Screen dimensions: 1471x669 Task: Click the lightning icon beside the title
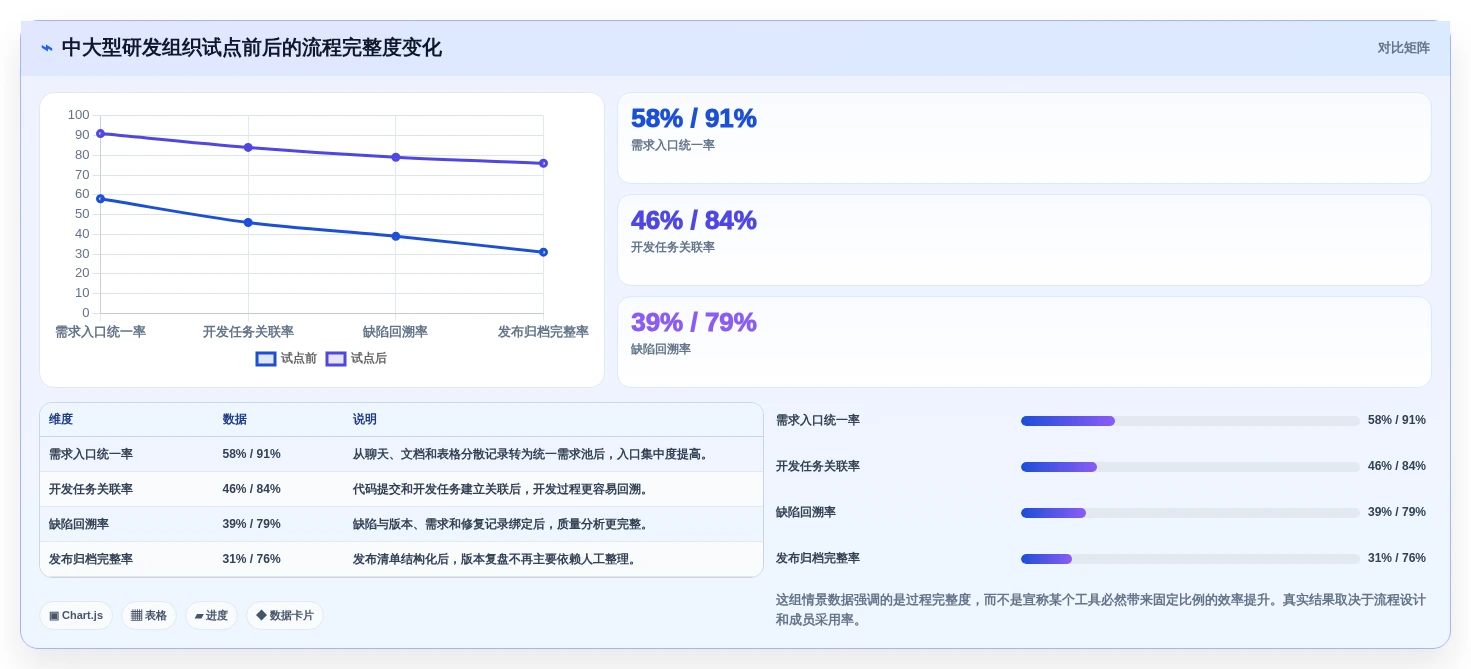point(47,48)
